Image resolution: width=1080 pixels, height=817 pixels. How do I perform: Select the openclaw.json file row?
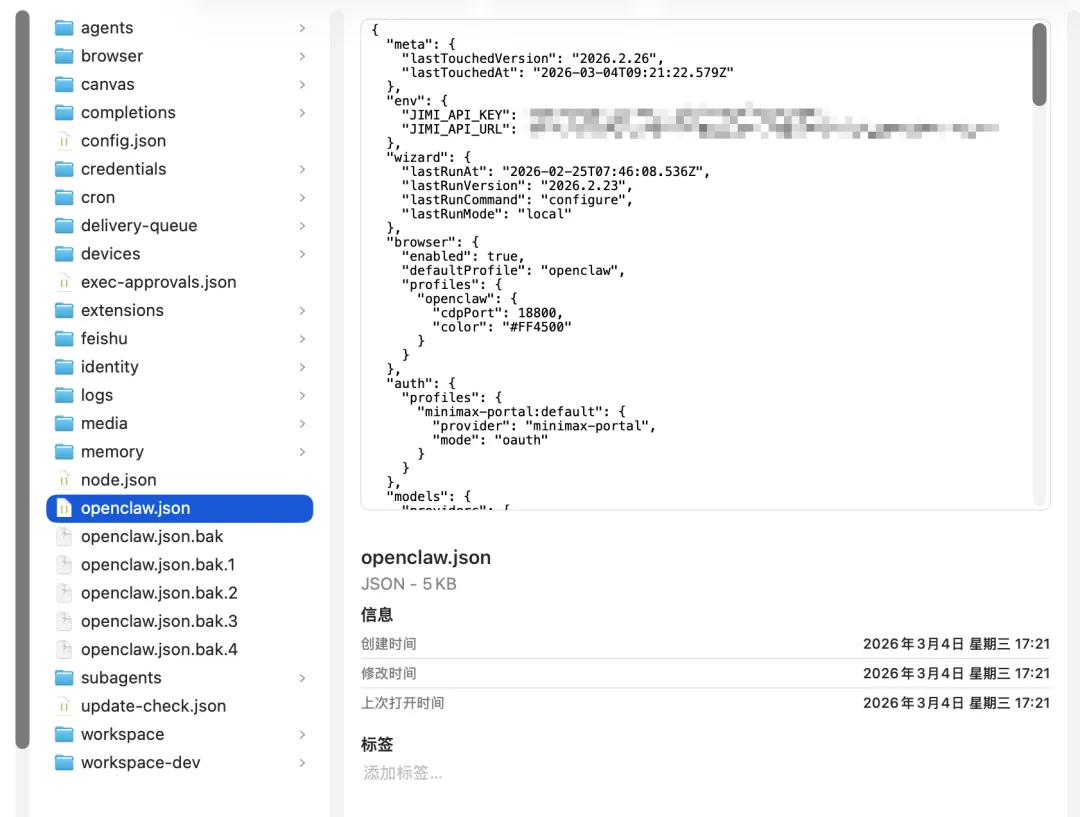coord(180,508)
